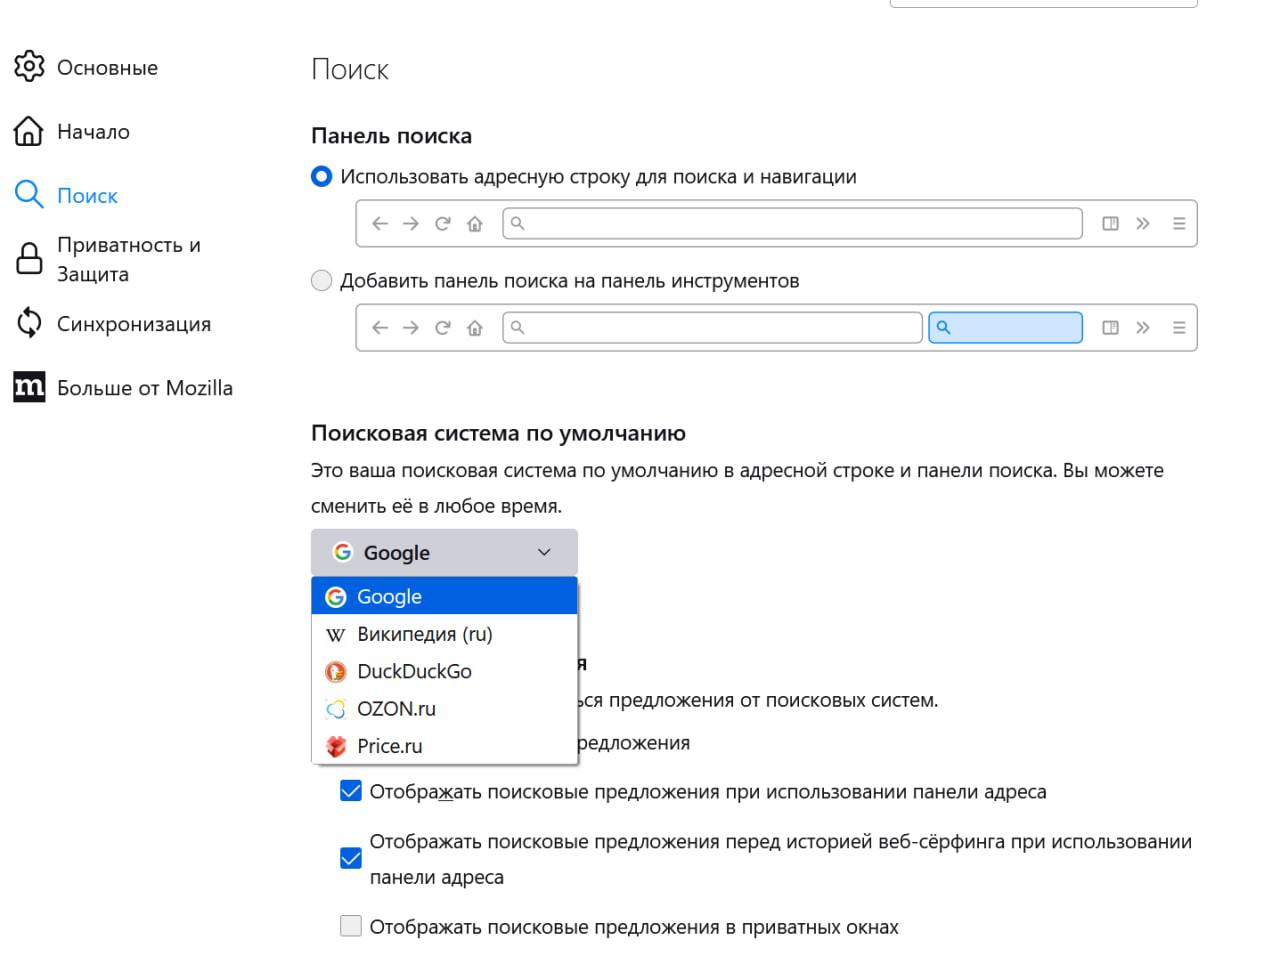Open the Начало settings page
Screen dimensions: 1280x956
(x=94, y=130)
